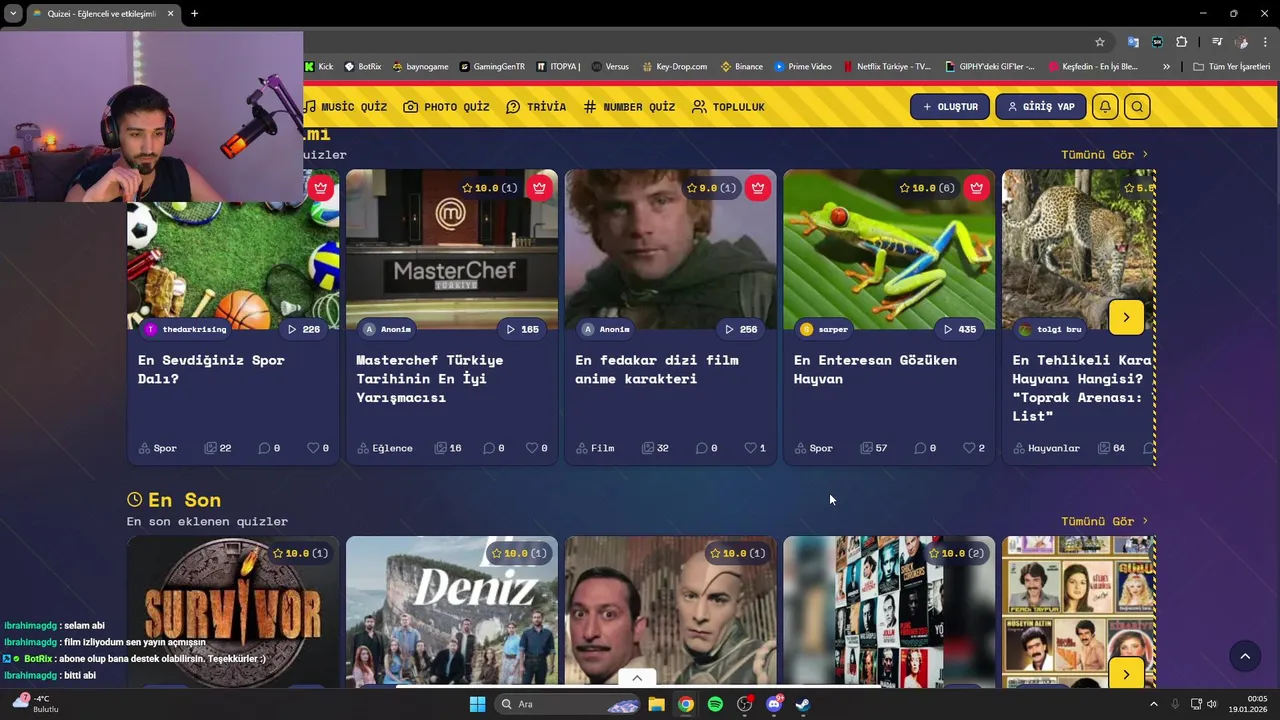This screenshot has width=1280, height=720.
Task: Open author sarper profile chip
Action: 825,329
